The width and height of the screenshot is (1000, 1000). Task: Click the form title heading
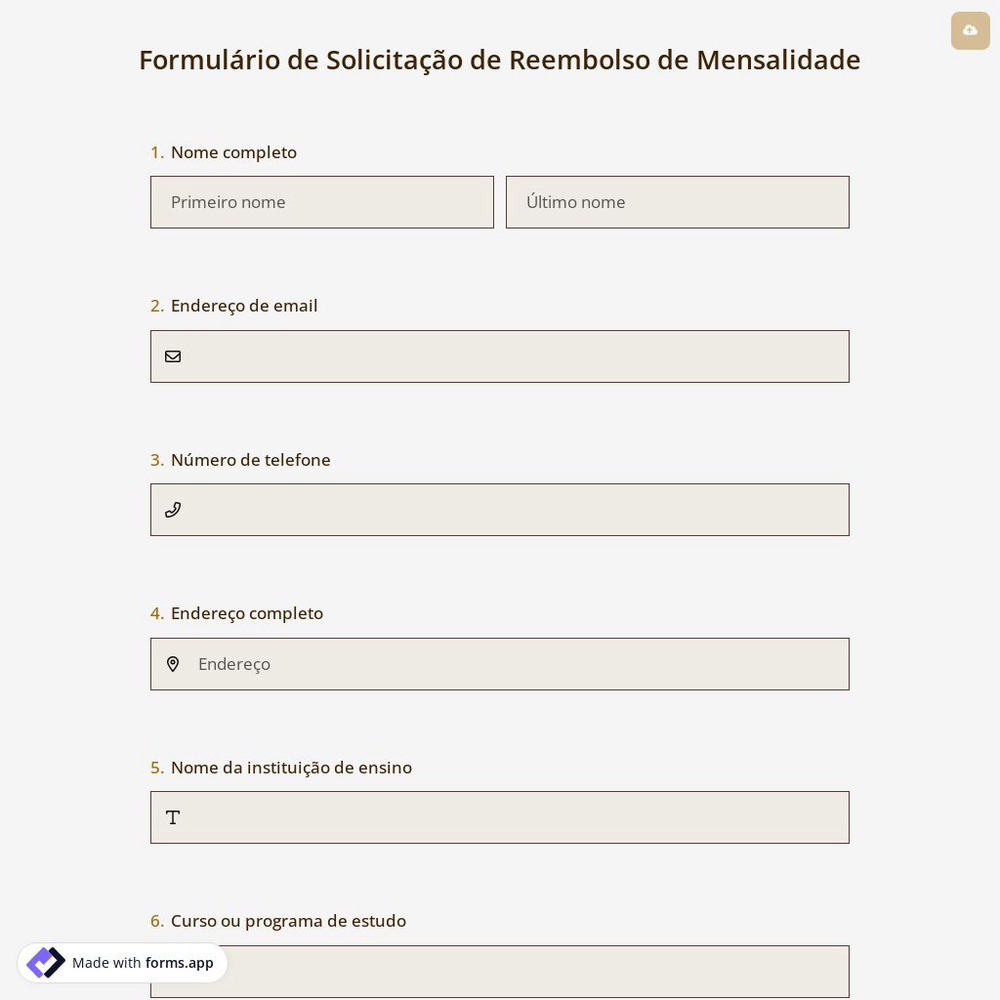pyautogui.click(x=499, y=59)
